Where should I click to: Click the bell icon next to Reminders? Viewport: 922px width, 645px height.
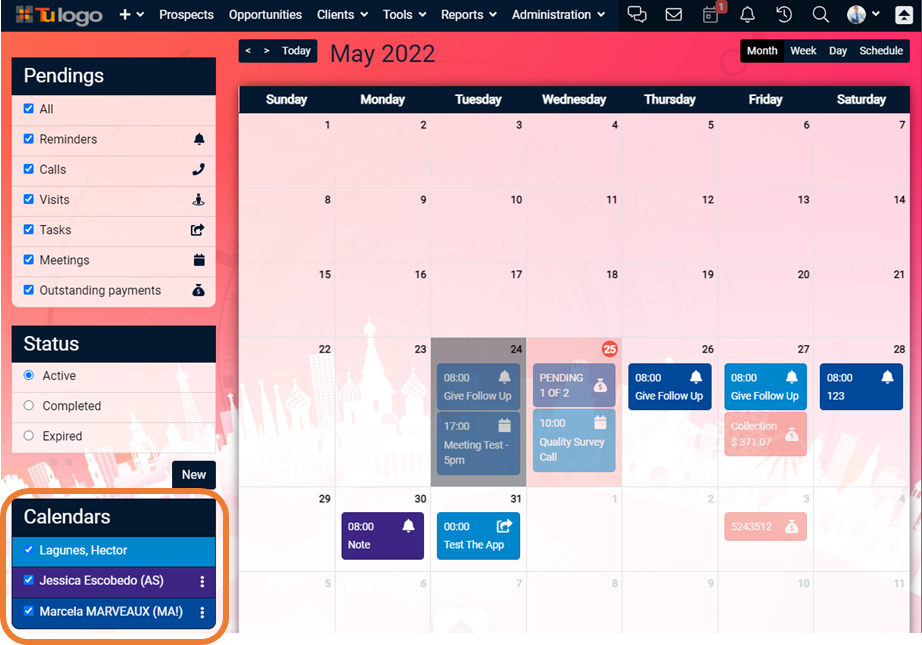point(199,139)
